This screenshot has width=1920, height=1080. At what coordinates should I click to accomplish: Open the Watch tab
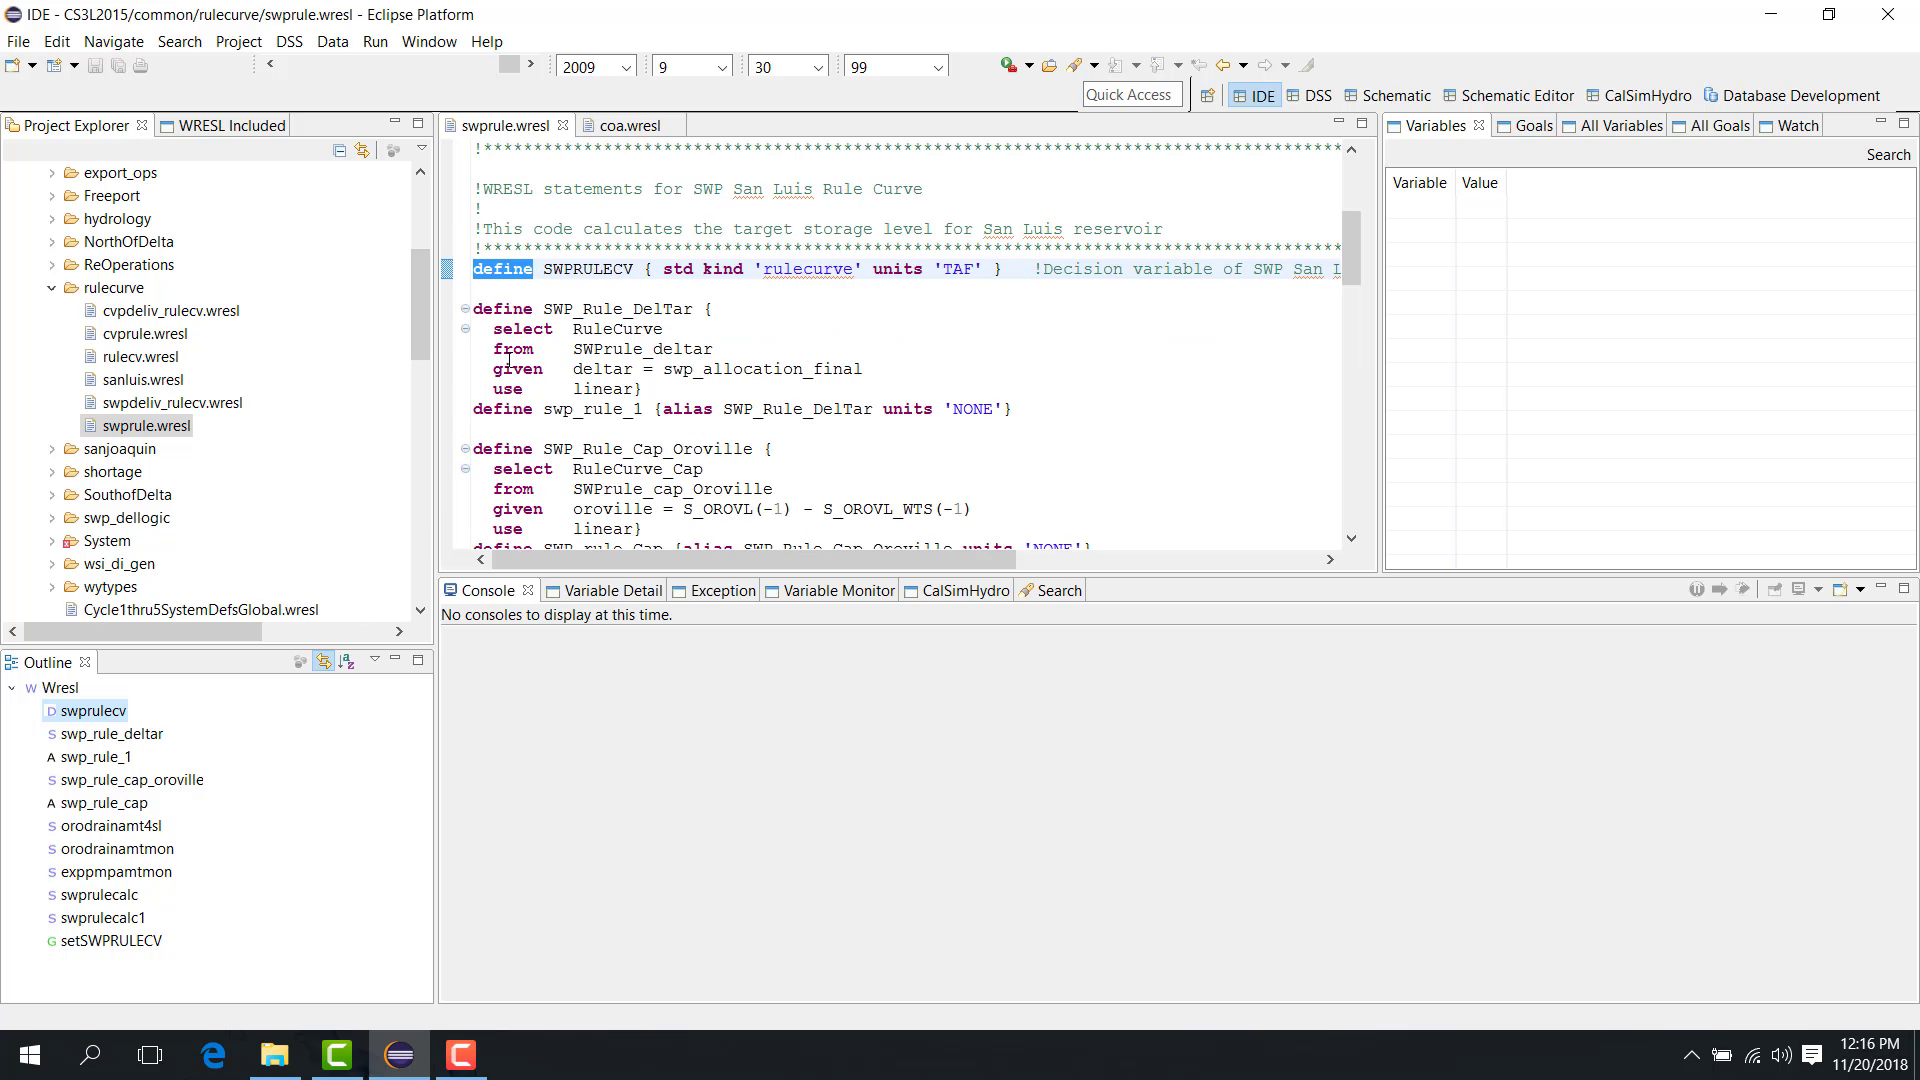pos(1789,125)
